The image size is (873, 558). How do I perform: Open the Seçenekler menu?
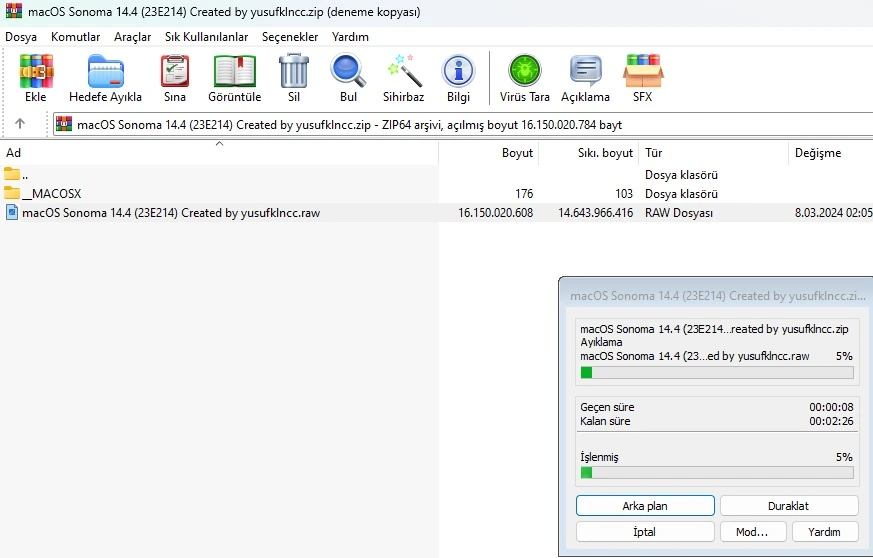pyautogui.click(x=290, y=37)
